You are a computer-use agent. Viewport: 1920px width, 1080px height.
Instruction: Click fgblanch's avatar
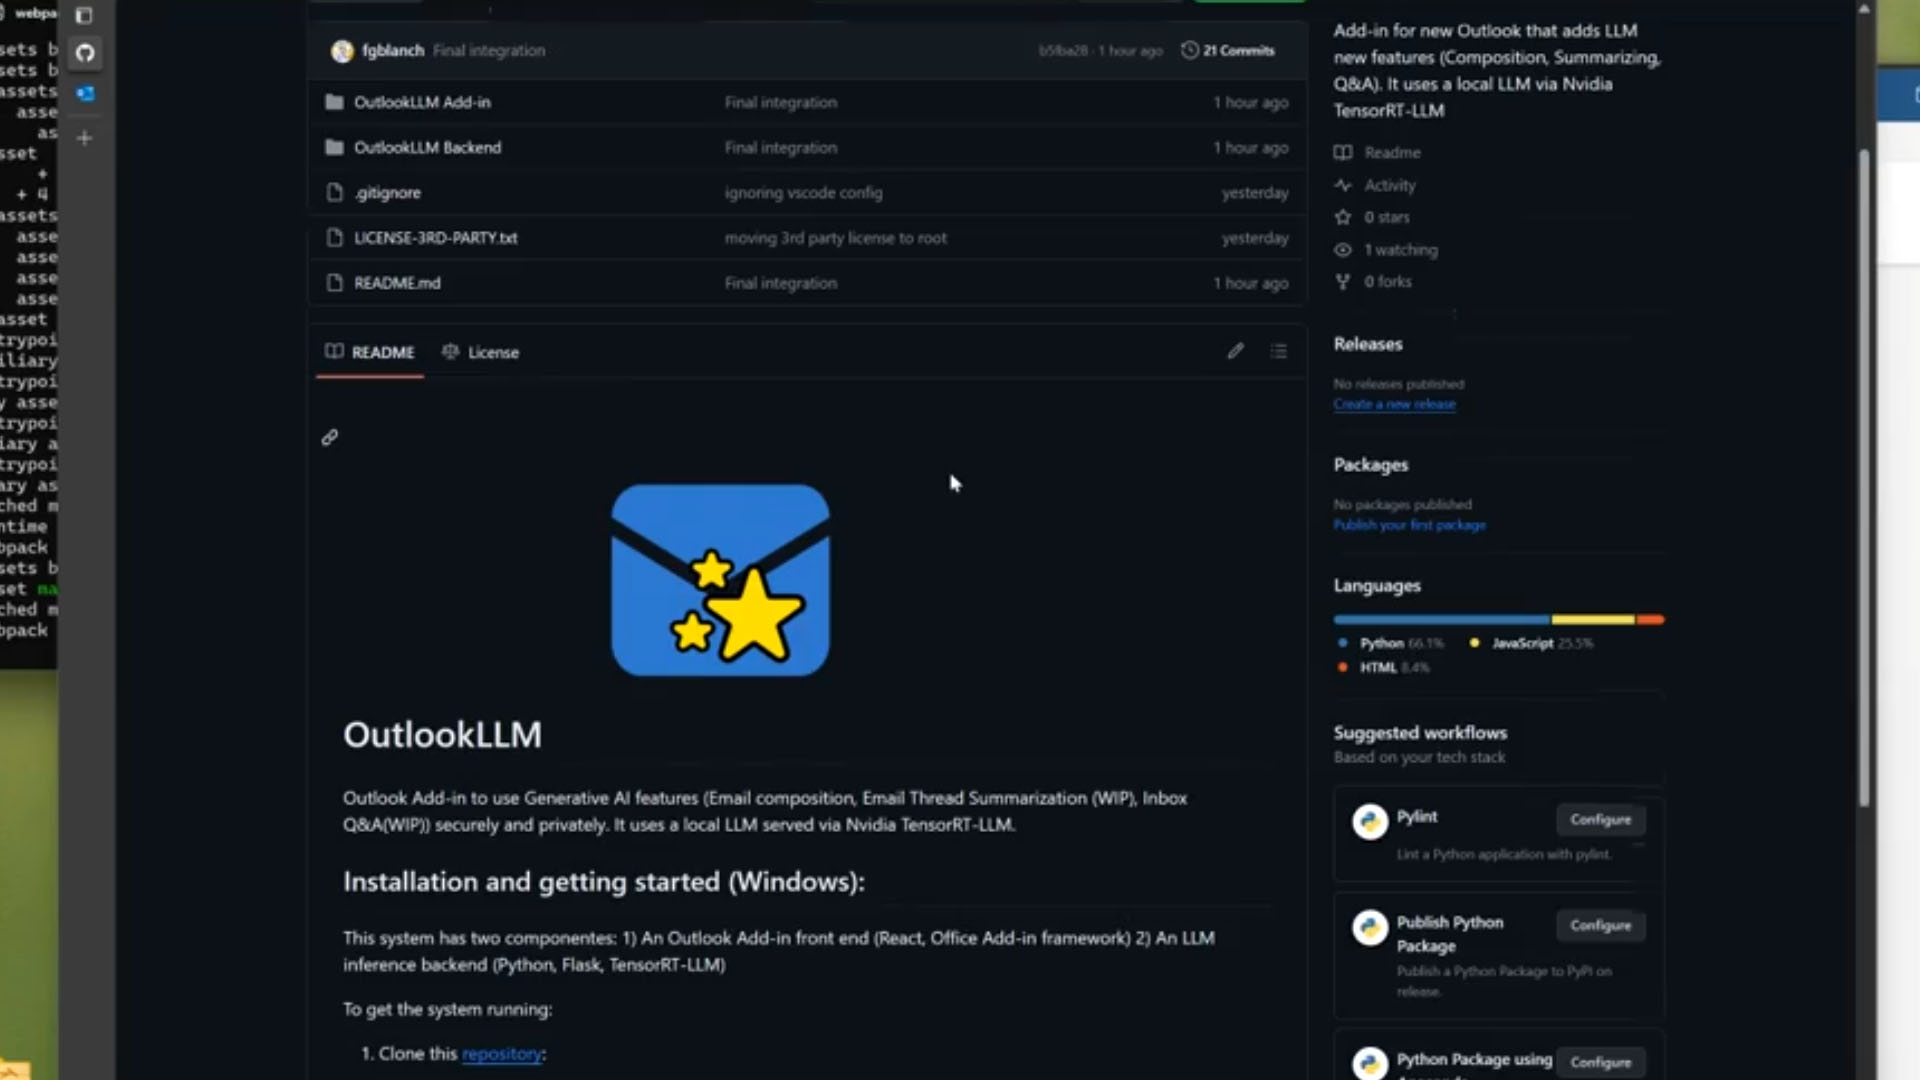click(x=342, y=50)
